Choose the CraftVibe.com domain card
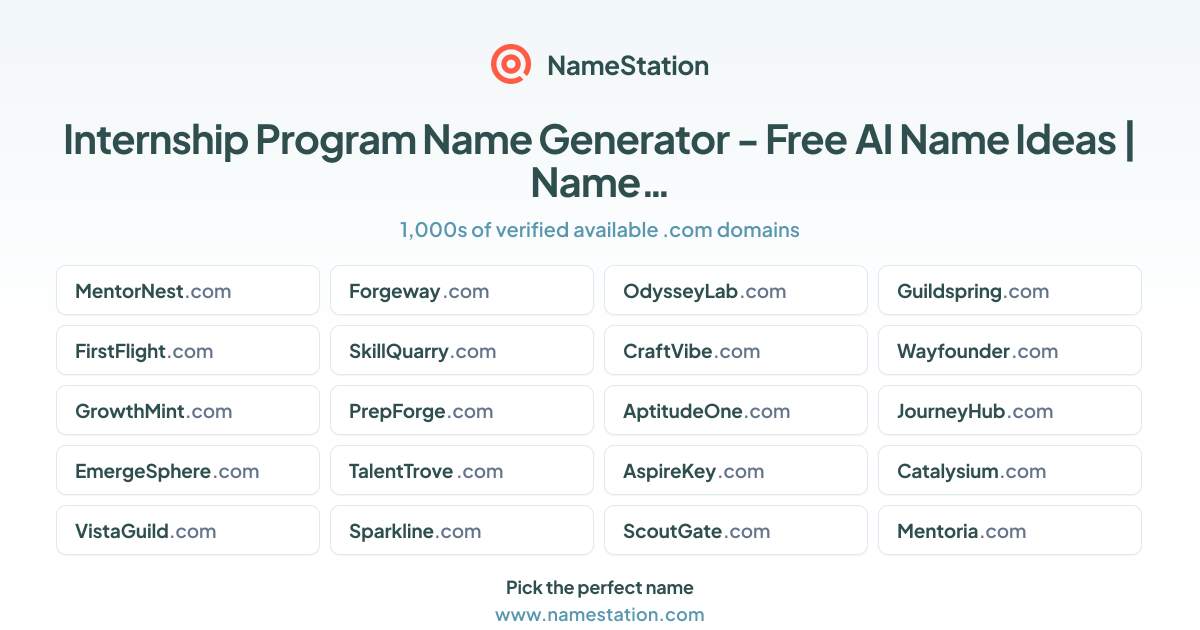This screenshot has height=630, width=1200. click(736, 351)
